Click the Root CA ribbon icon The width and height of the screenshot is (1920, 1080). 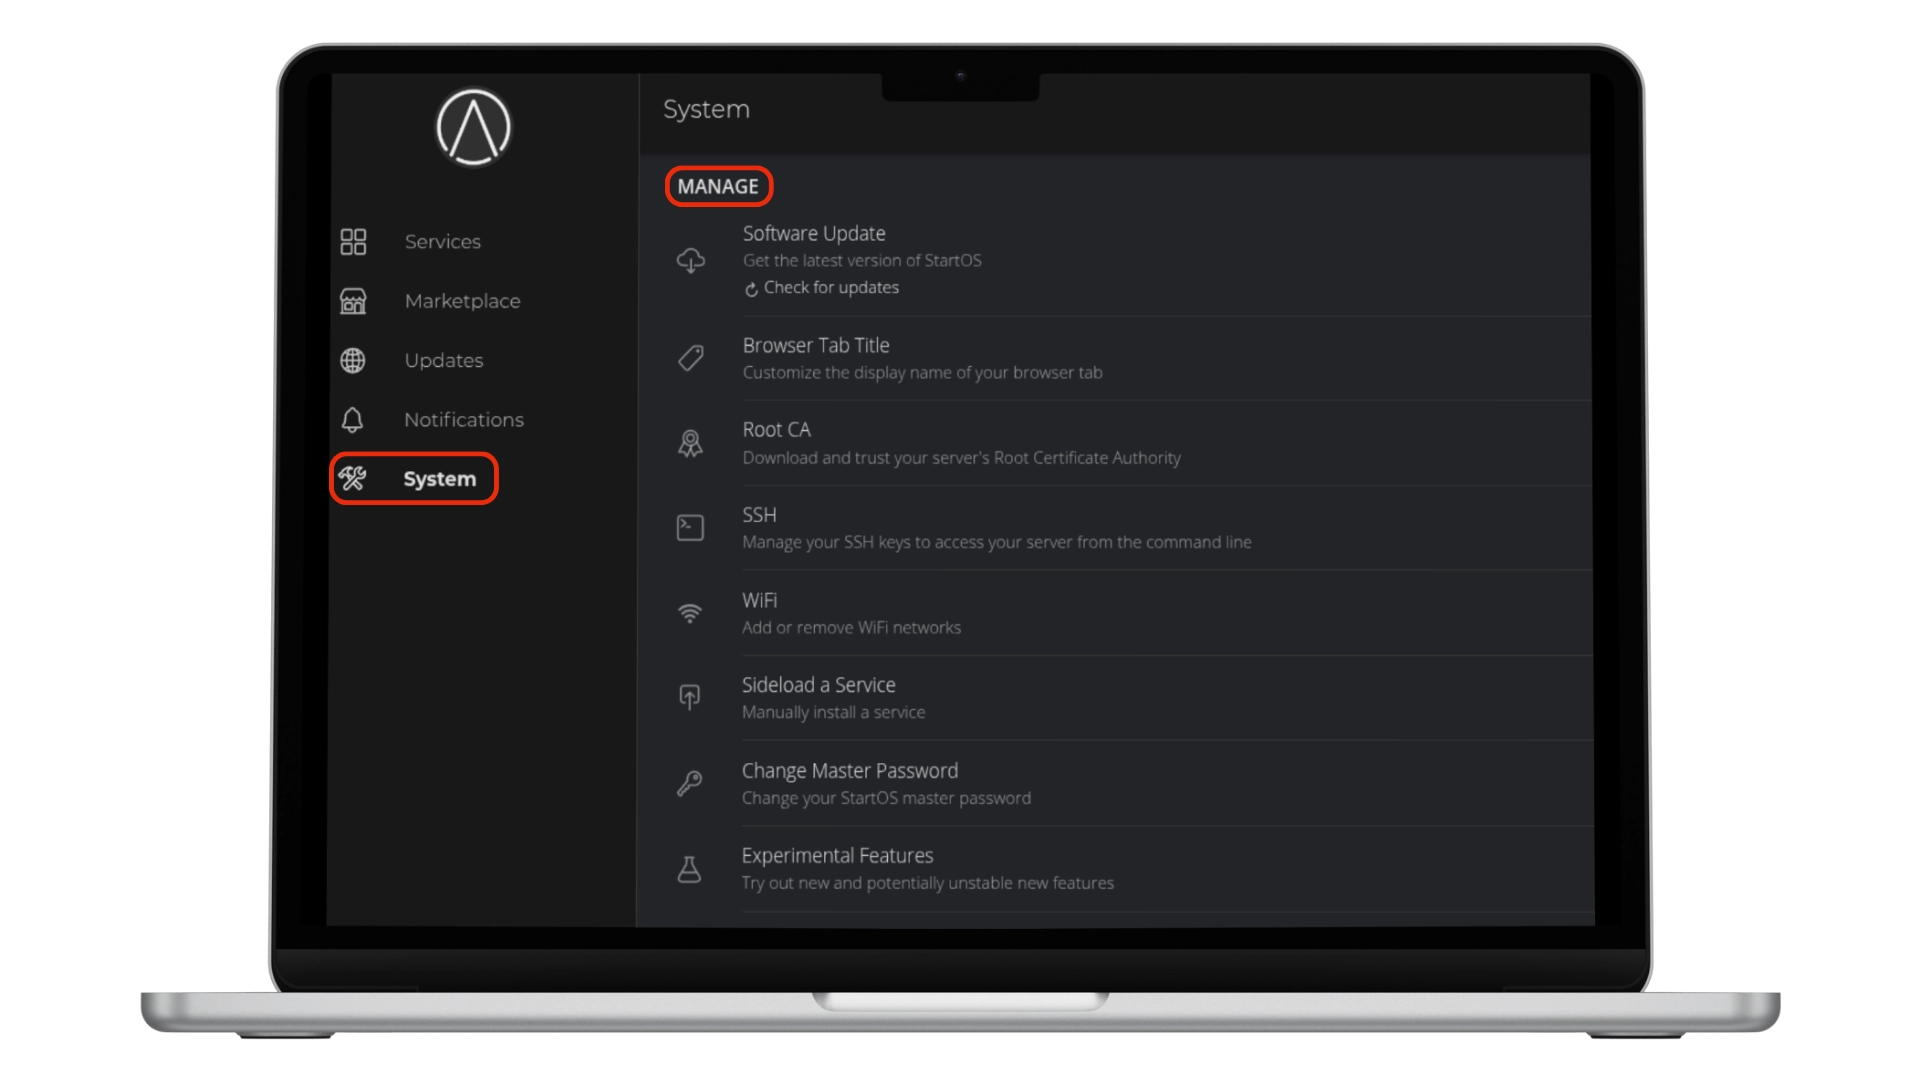tap(690, 443)
